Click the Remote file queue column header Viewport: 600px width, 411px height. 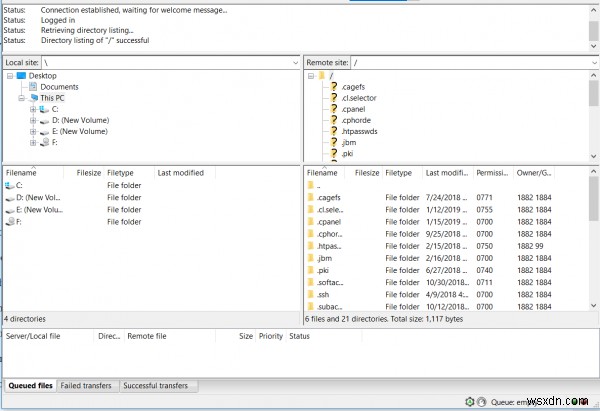[x=170, y=336]
